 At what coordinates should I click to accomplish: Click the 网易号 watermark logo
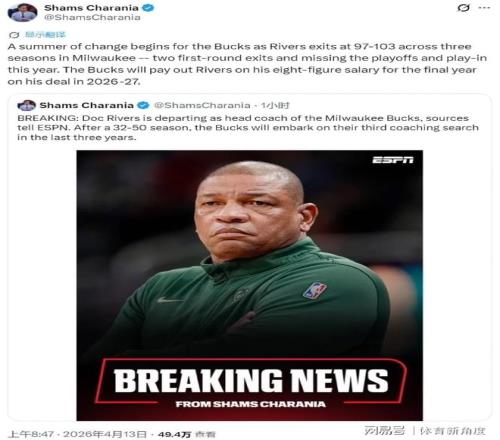(384, 430)
